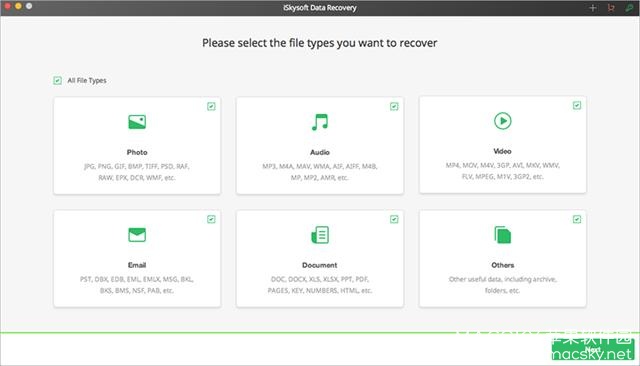
Task: Click the "Video" card title
Action: pyautogui.click(x=502, y=151)
